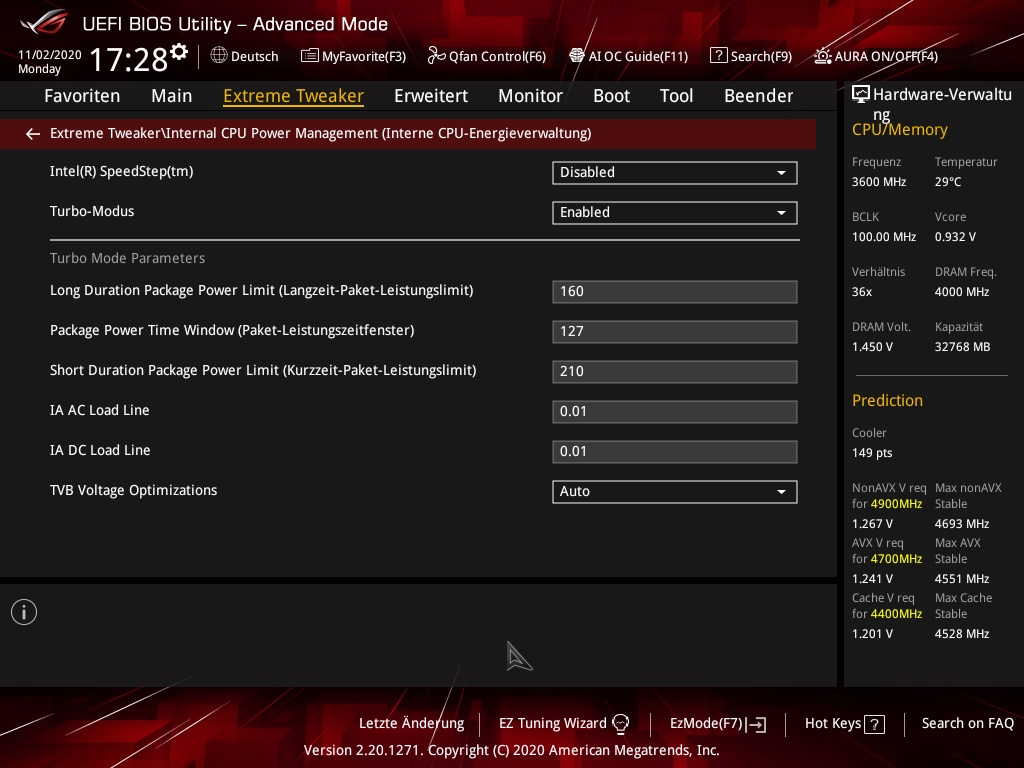Click the 4693 MHz Max nonAVX value
Viewport: 1024px width, 768px height.
[x=961, y=524]
